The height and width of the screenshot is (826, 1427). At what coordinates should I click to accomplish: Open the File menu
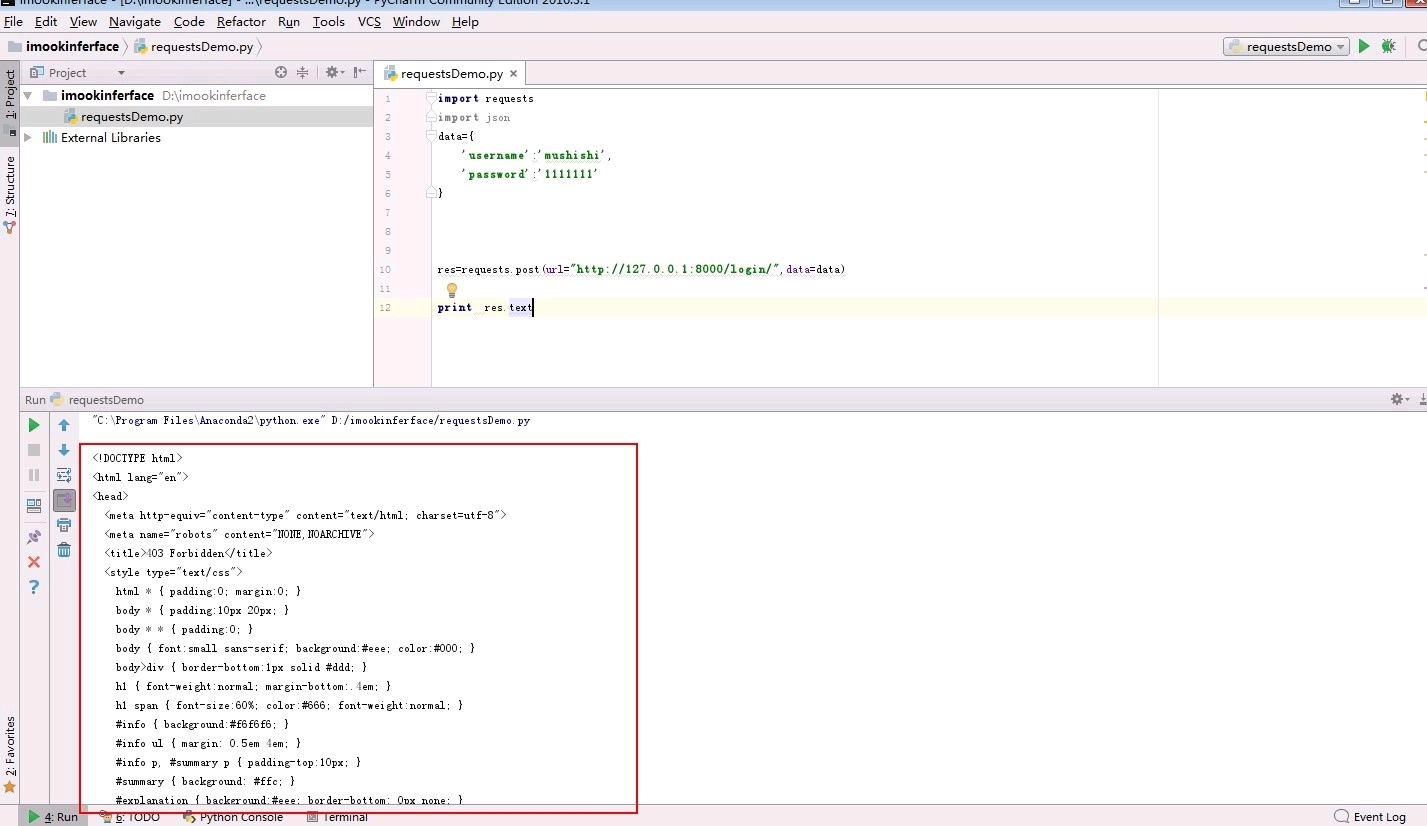click(13, 21)
